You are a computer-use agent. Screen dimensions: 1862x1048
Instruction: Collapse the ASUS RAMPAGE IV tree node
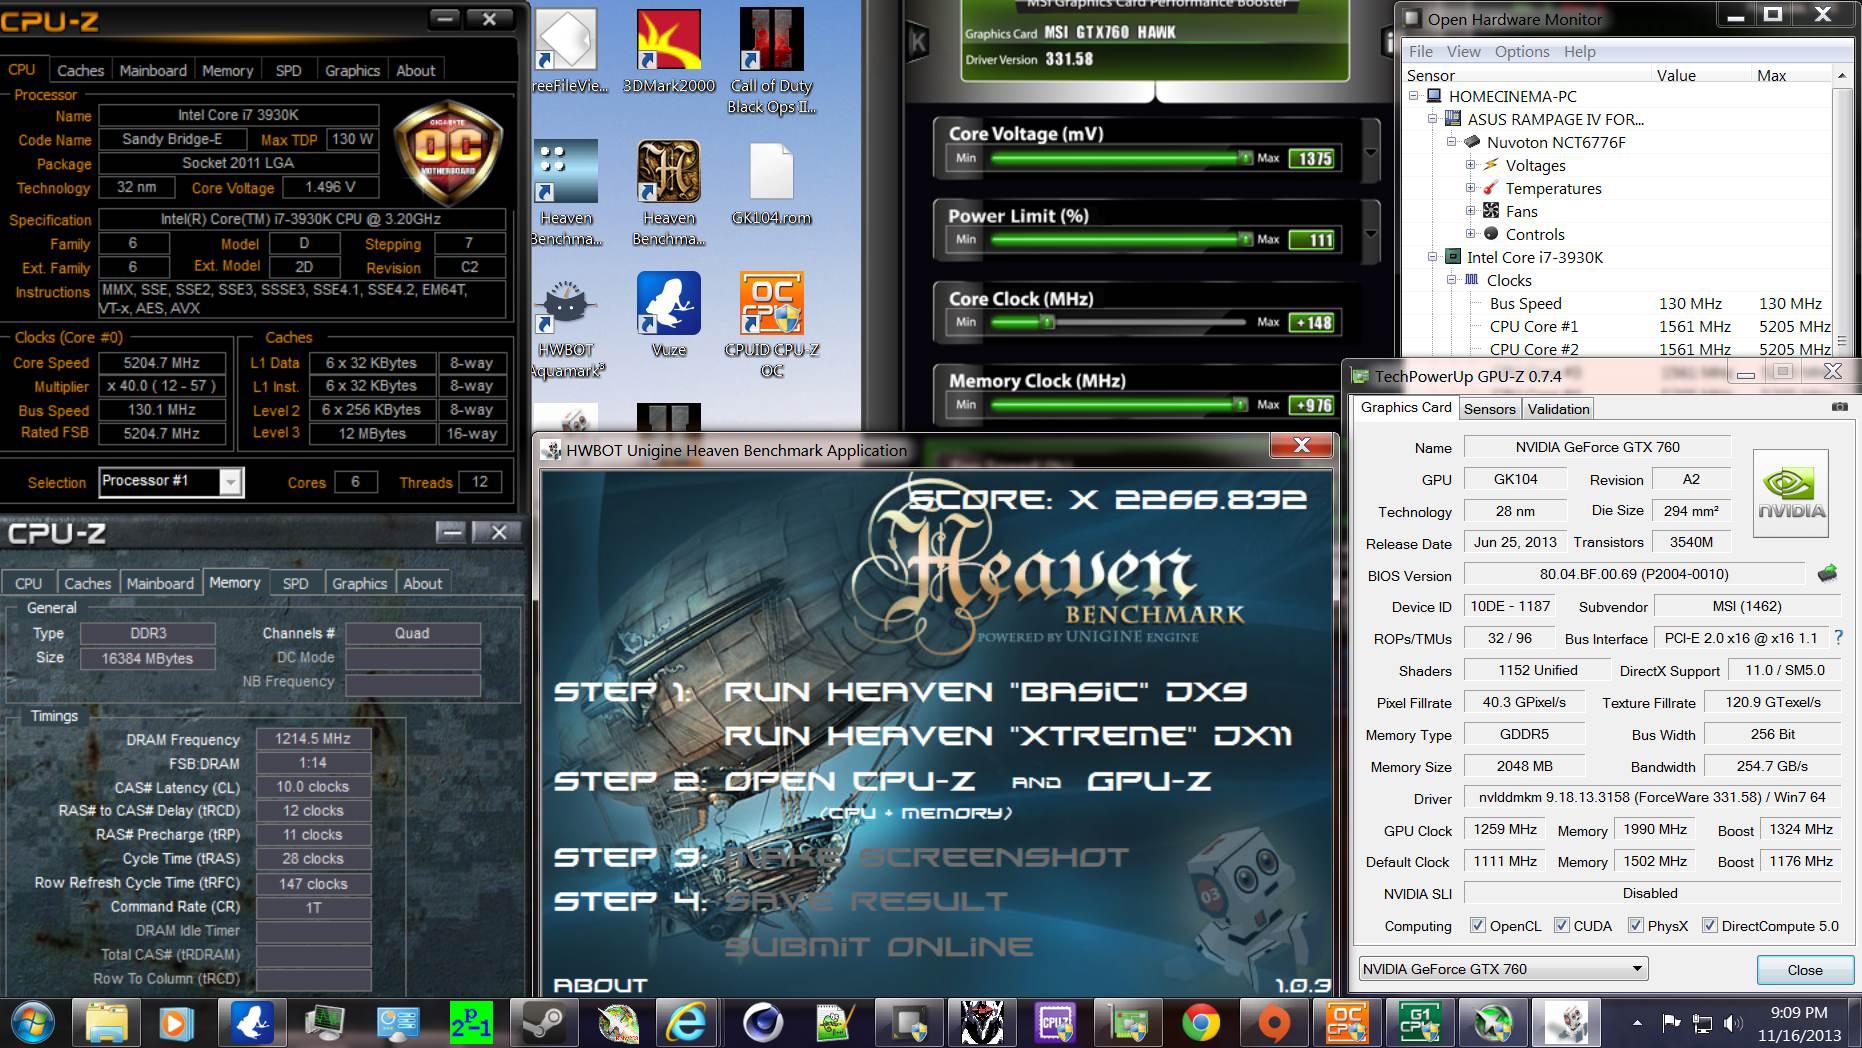coord(1432,119)
